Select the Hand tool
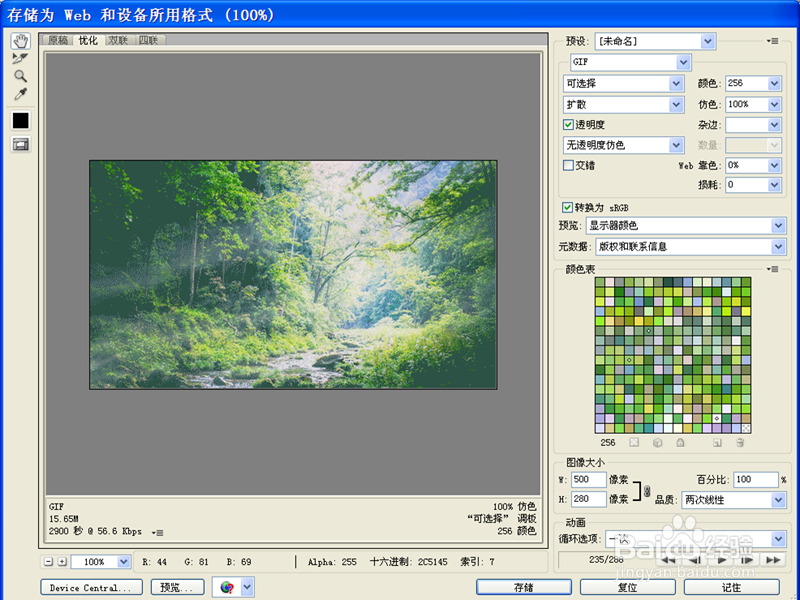 click(x=20, y=41)
